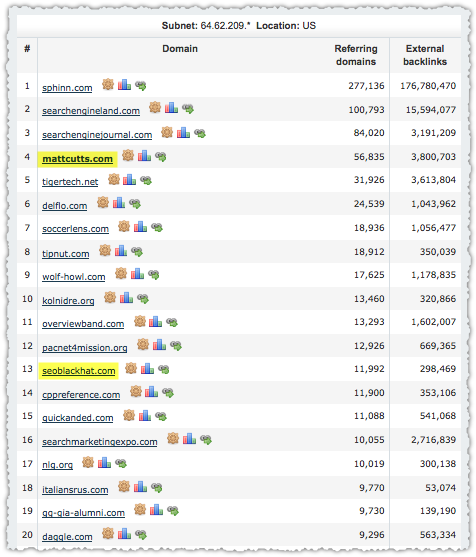Click bar chart icon beside daggle.com
The height and width of the screenshot is (557, 476).
pyautogui.click(x=124, y=534)
